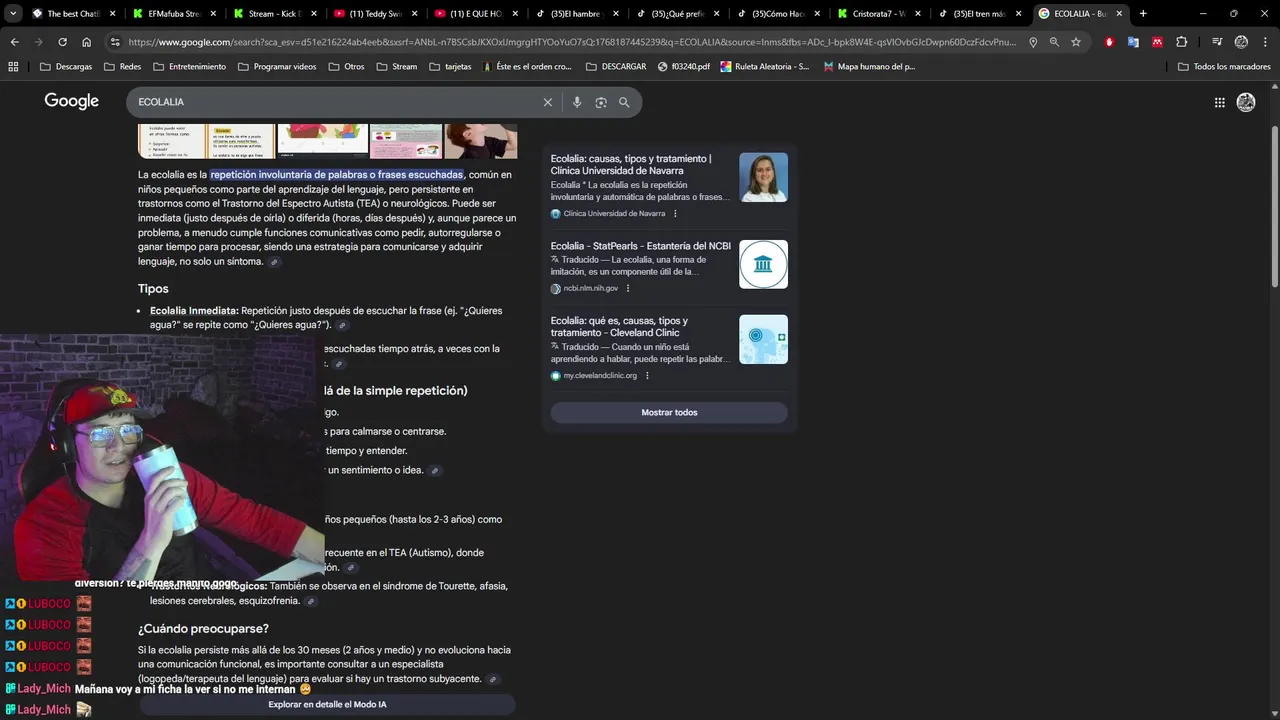Open the Chrome three-dot menu

1265,42
